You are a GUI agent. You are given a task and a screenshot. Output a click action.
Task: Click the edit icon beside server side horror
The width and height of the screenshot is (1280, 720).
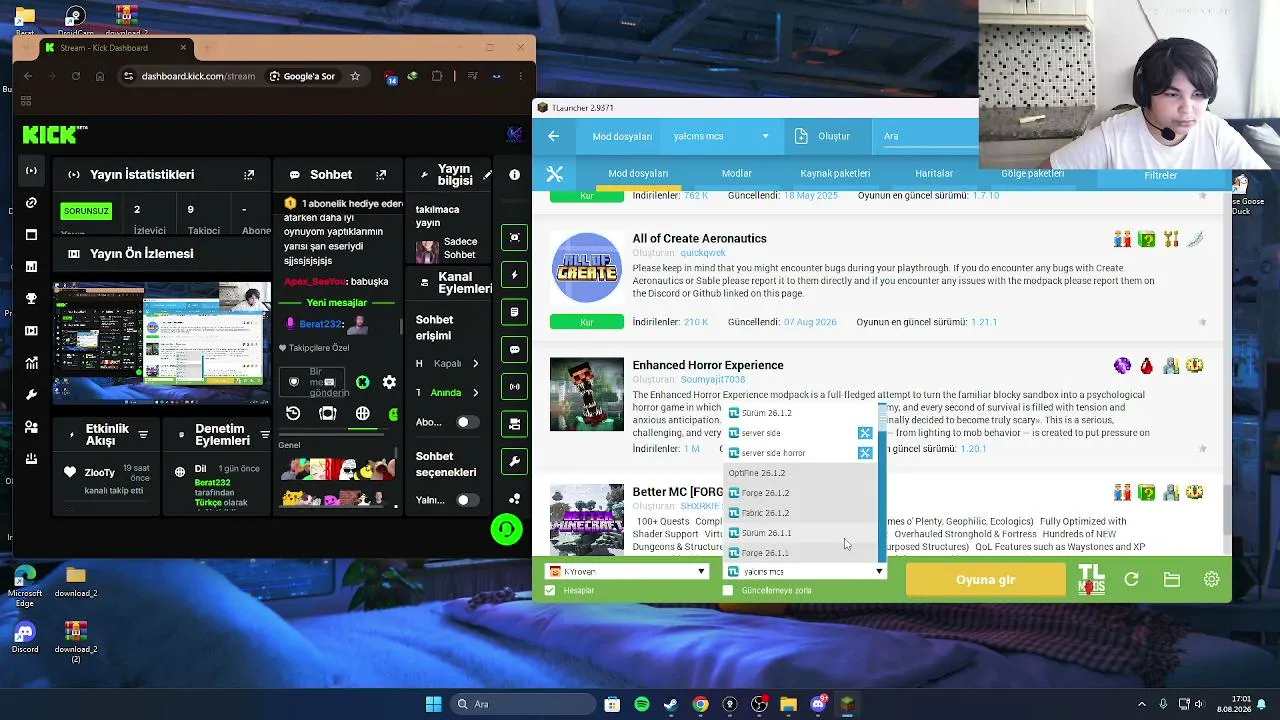point(865,453)
